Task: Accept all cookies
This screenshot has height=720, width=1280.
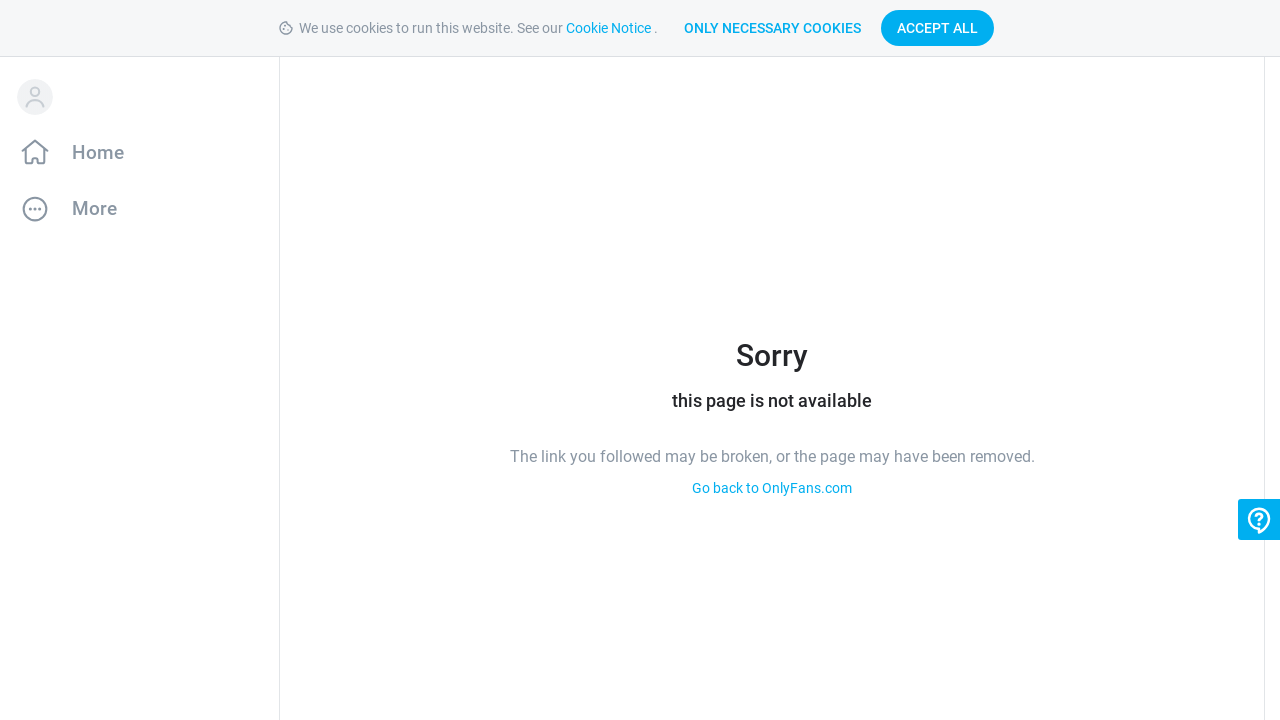Action: (x=937, y=28)
